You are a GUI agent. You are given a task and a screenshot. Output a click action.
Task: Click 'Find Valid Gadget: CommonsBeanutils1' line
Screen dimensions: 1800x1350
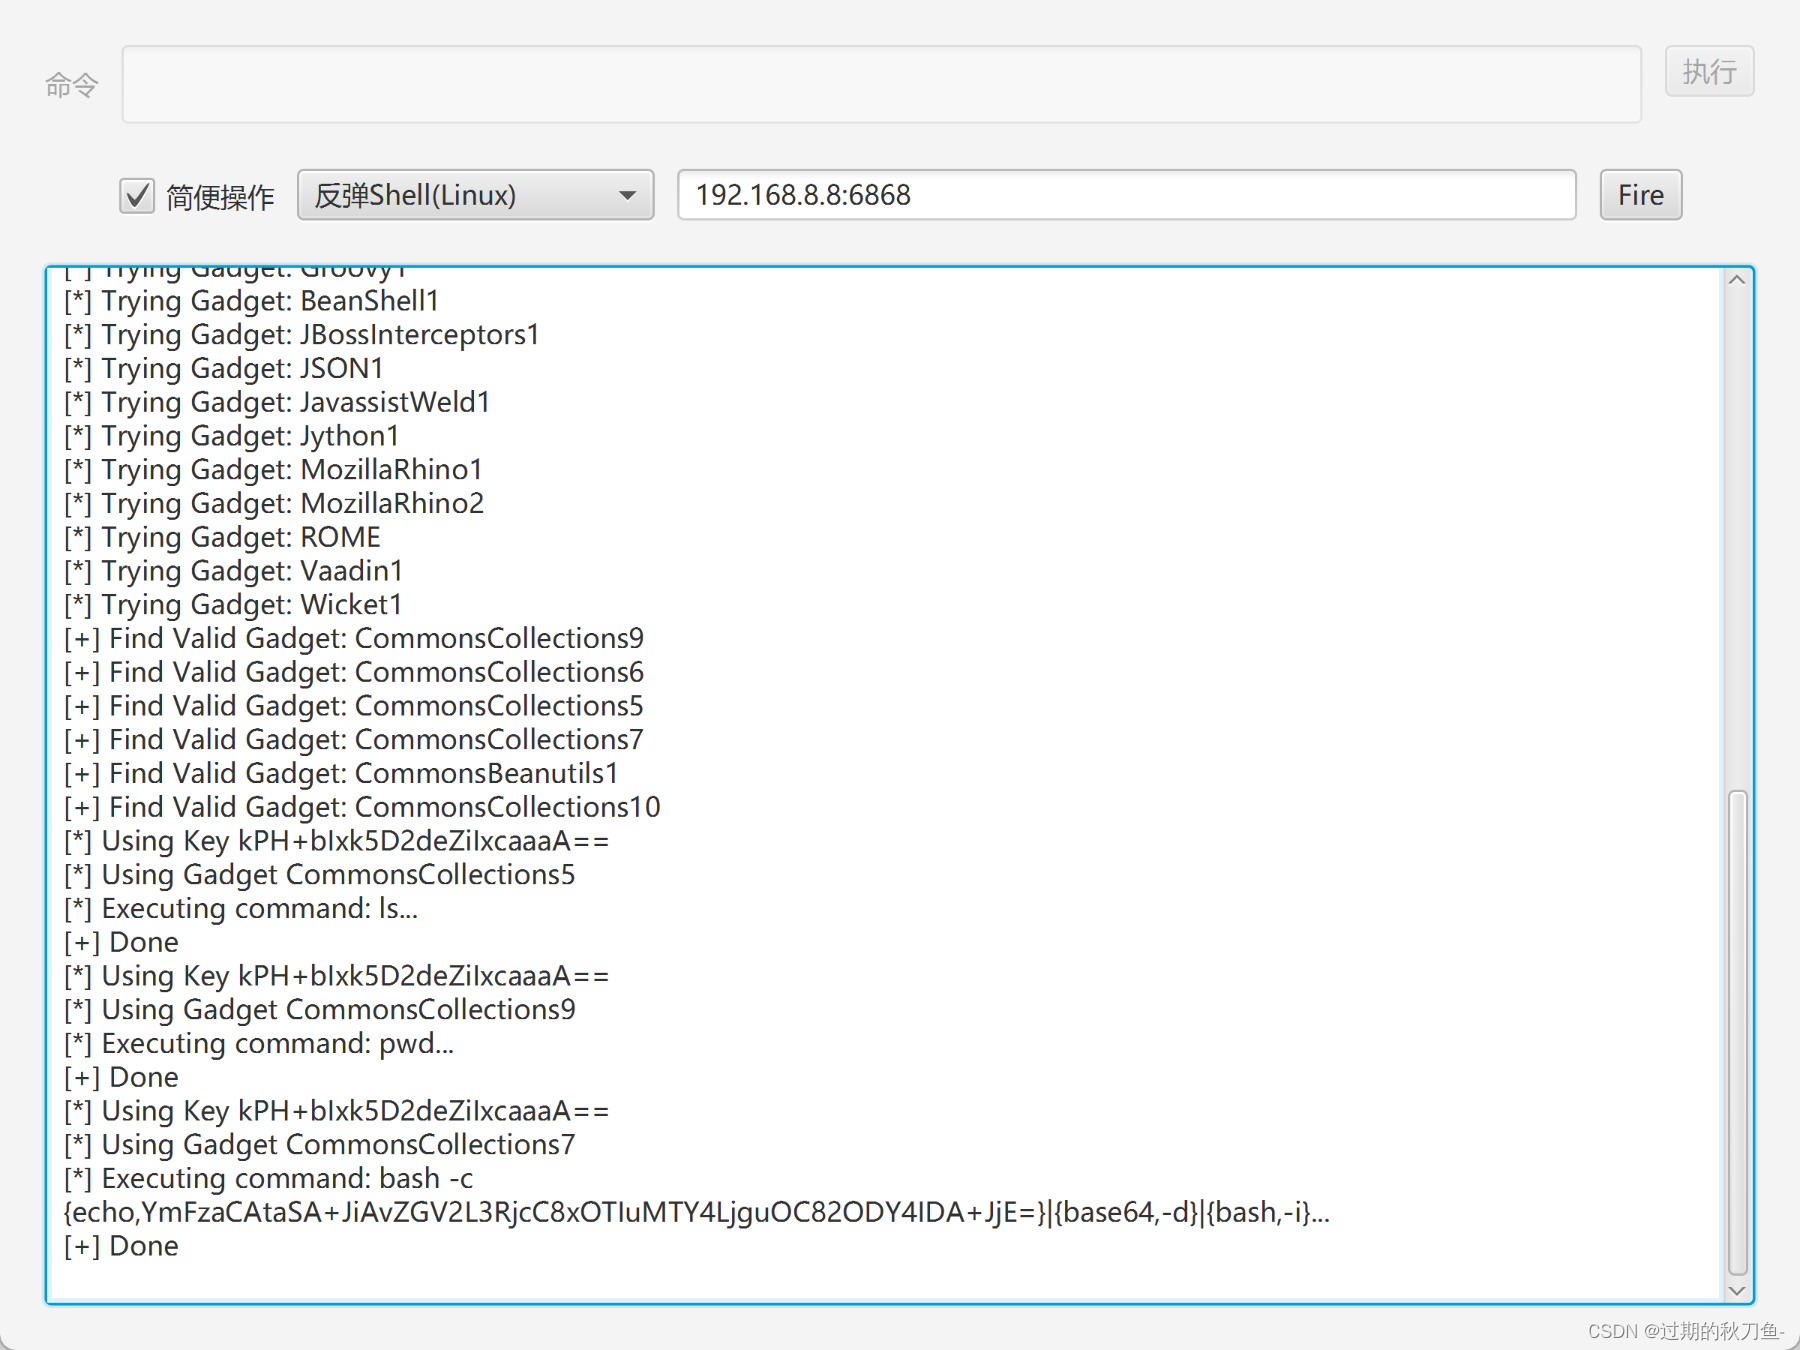(x=341, y=774)
